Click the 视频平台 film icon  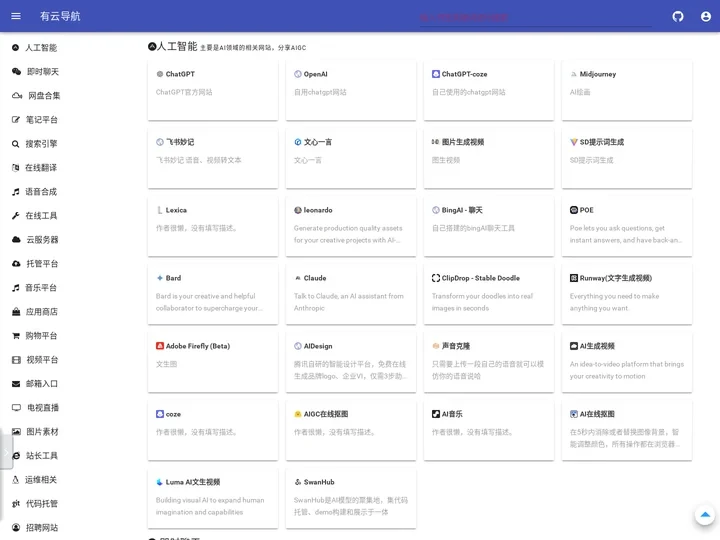[x=16, y=360]
